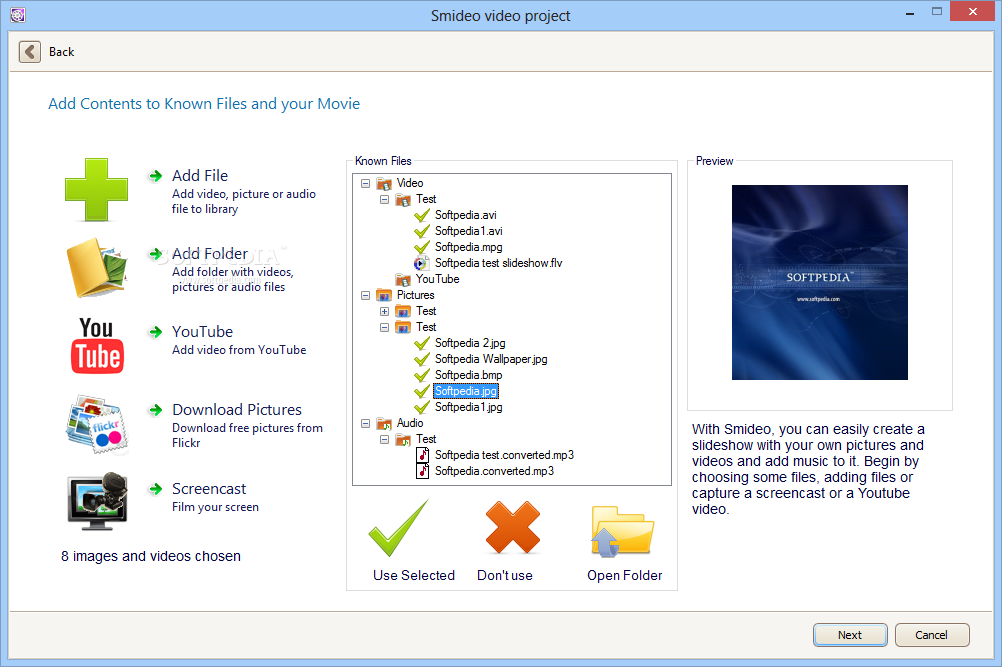
Task: Select the highlighted Softpedia.jpg item
Action: point(466,391)
